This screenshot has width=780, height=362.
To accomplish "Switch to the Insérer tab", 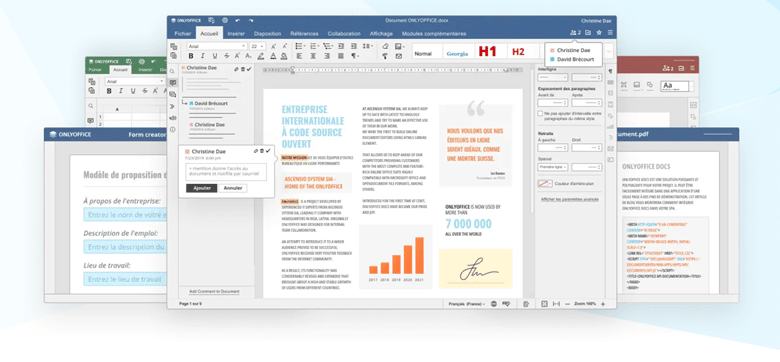I will click(x=236, y=34).
